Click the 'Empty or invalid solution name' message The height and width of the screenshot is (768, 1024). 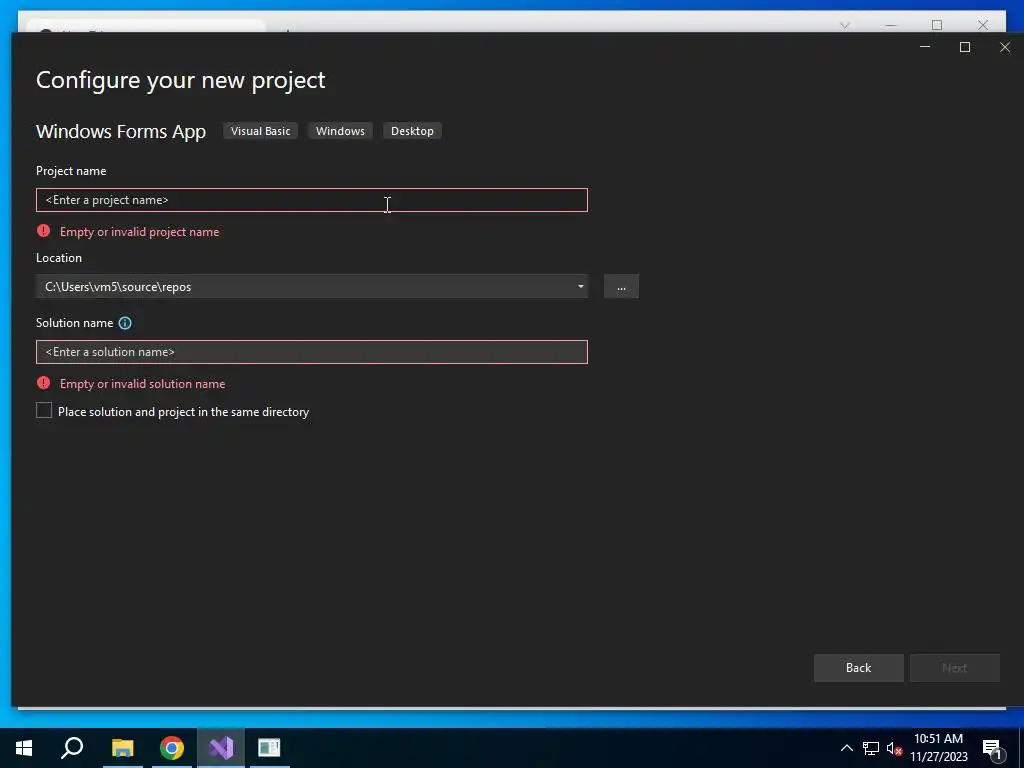pos(142,384)
